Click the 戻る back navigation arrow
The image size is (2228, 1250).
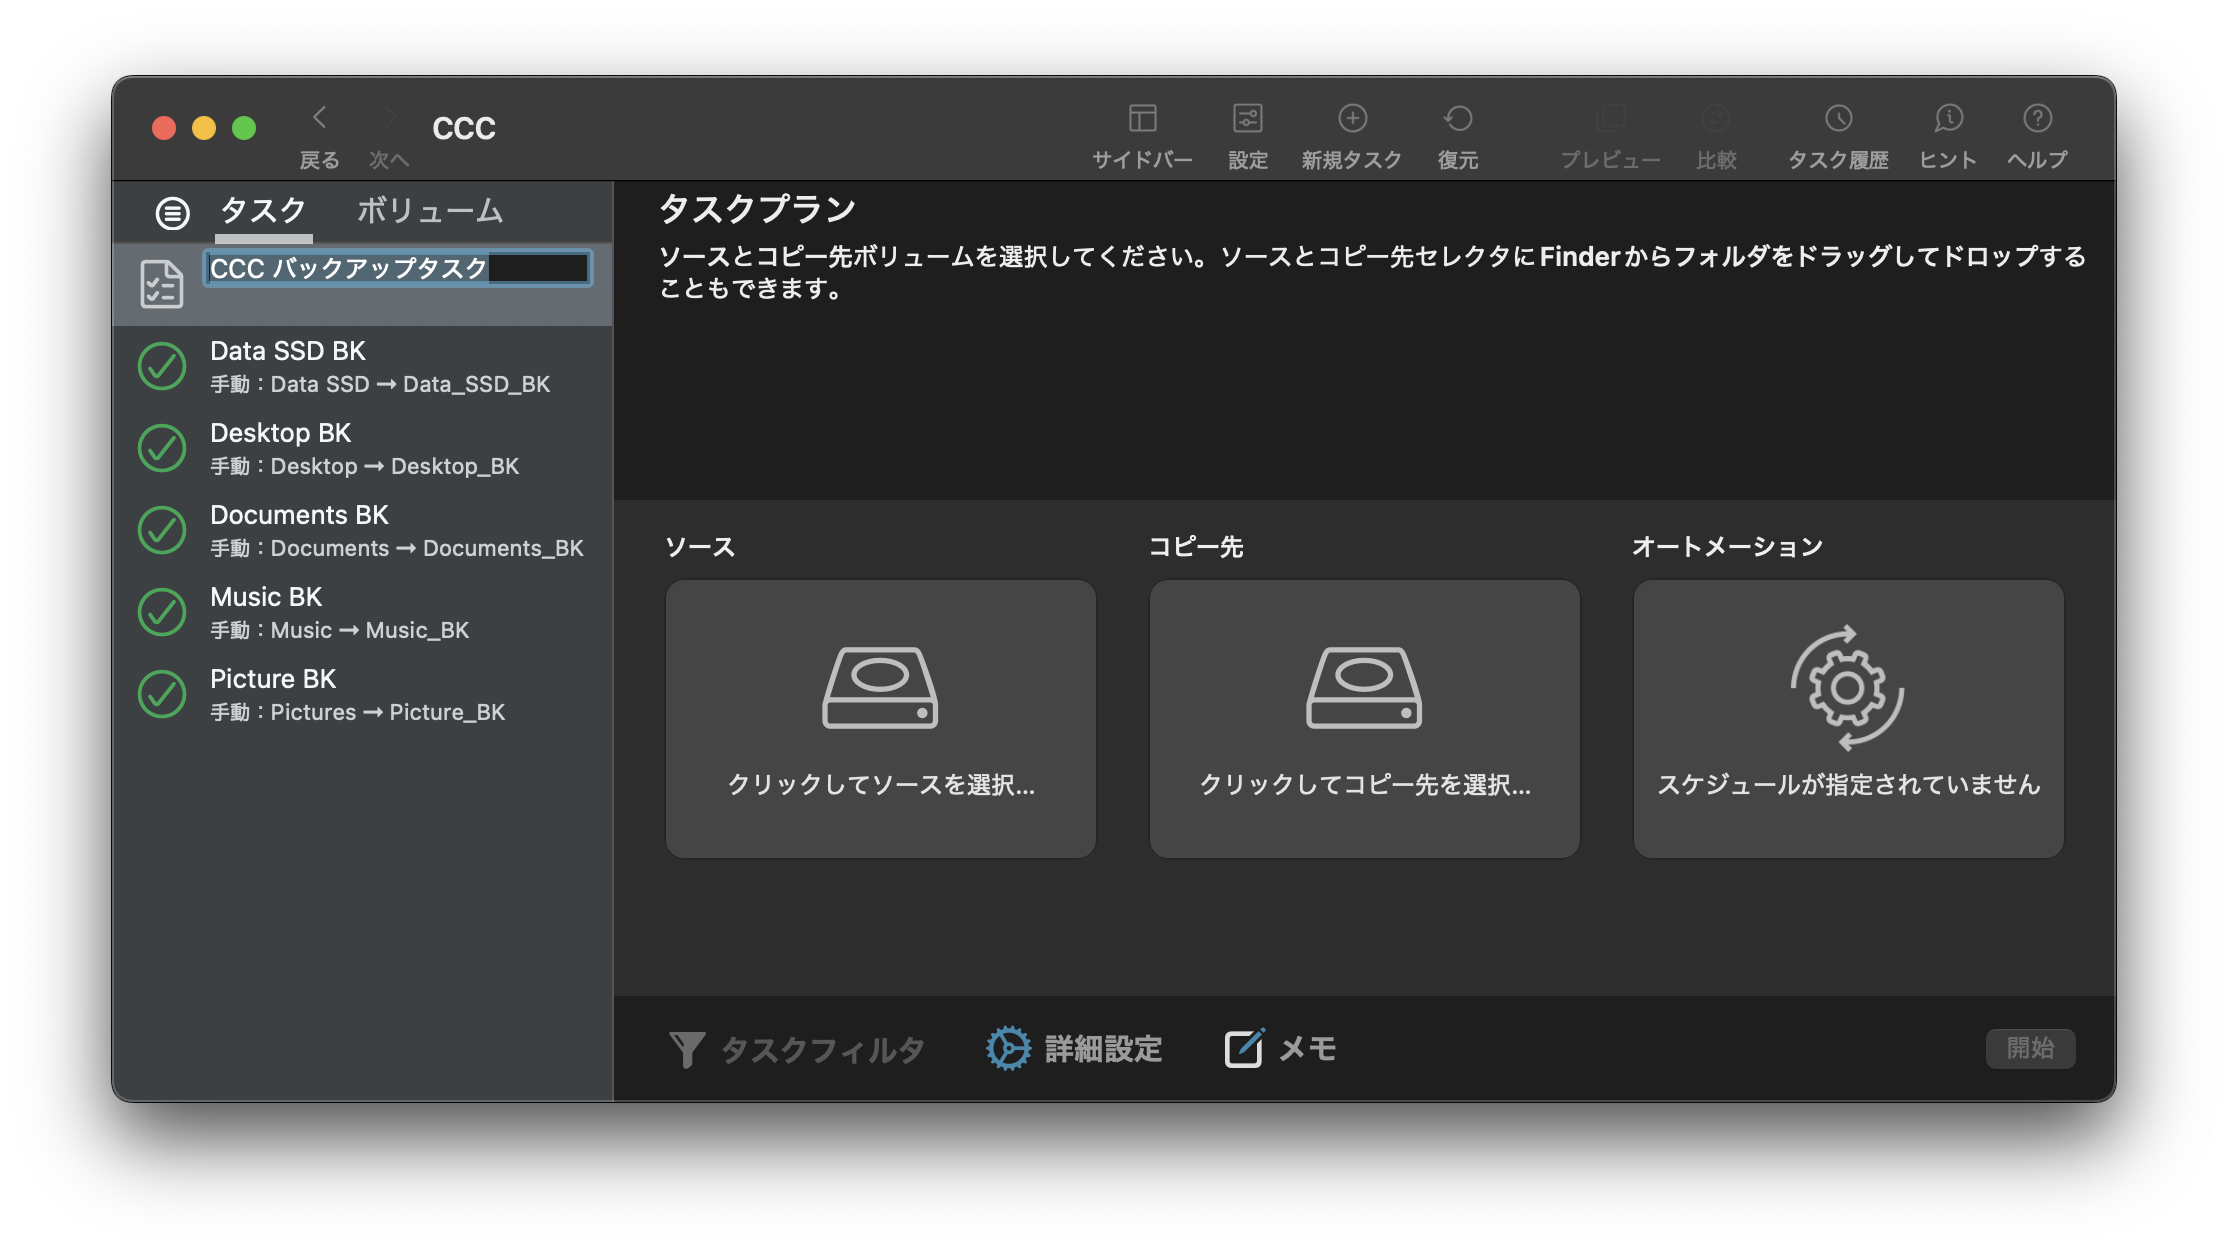tap(318, 117)
